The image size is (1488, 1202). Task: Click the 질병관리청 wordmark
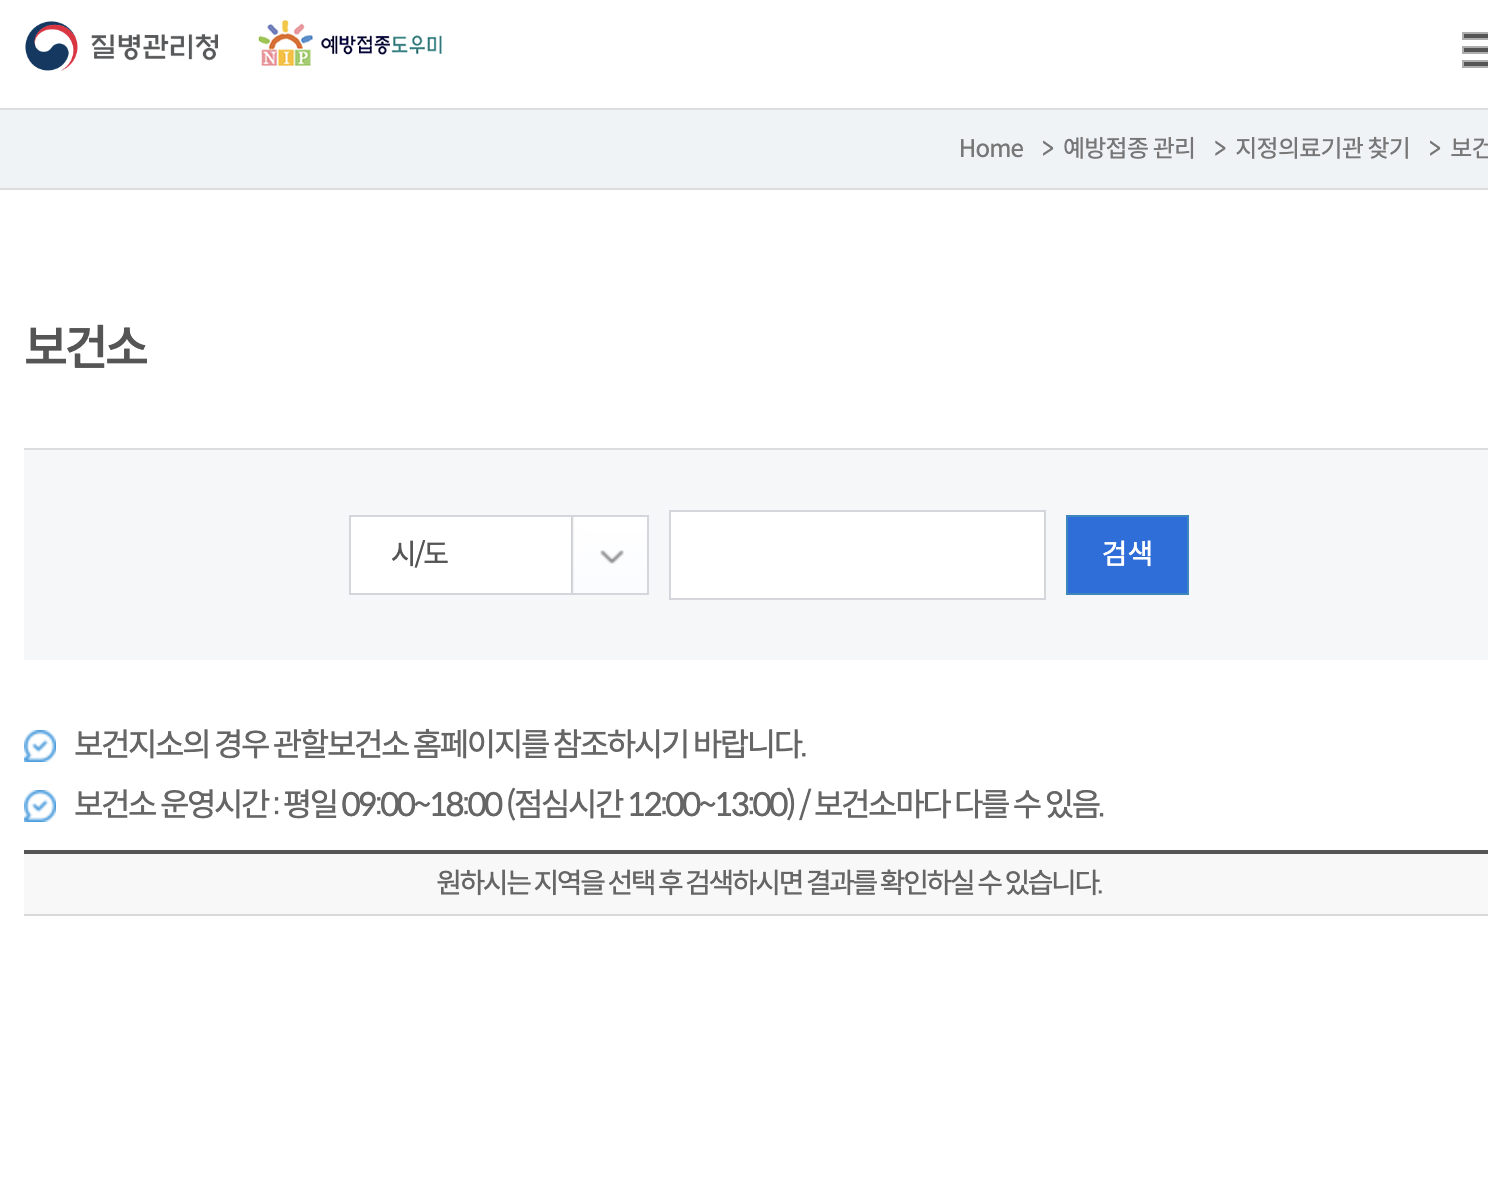click(x=154, y=44)
